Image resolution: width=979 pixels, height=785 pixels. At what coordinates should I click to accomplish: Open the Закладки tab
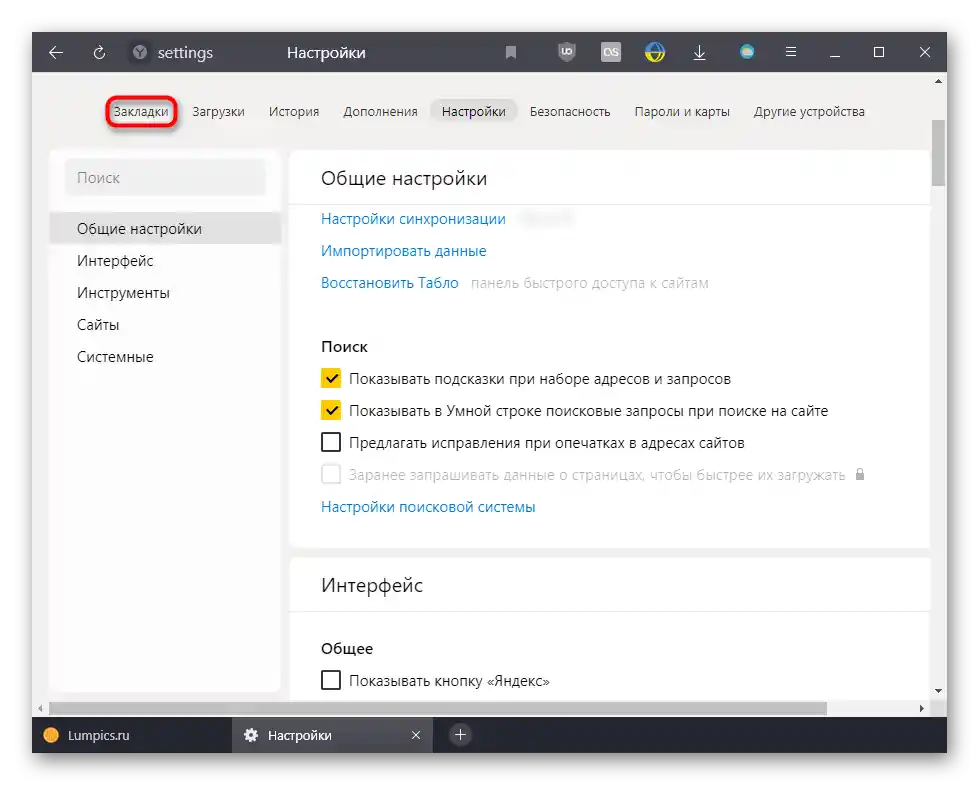(141, 112)
